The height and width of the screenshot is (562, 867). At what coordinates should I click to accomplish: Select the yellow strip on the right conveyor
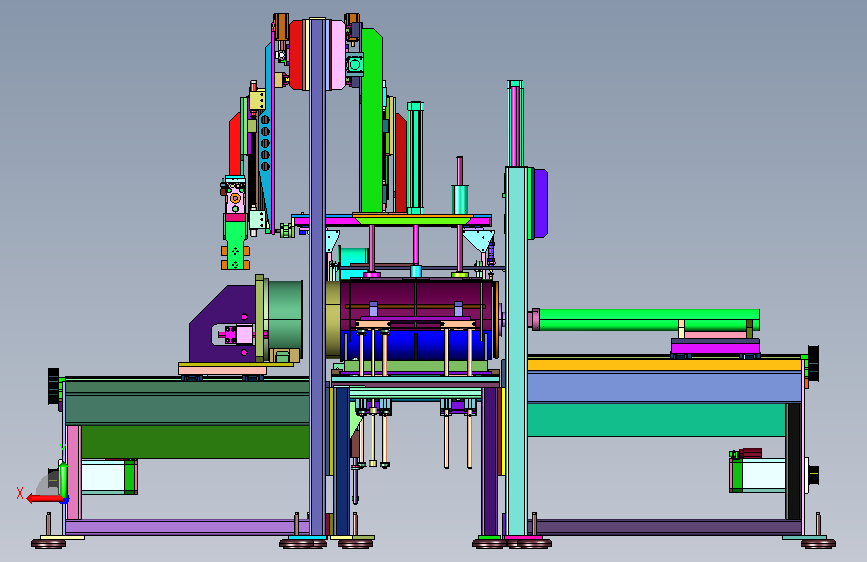664,365
